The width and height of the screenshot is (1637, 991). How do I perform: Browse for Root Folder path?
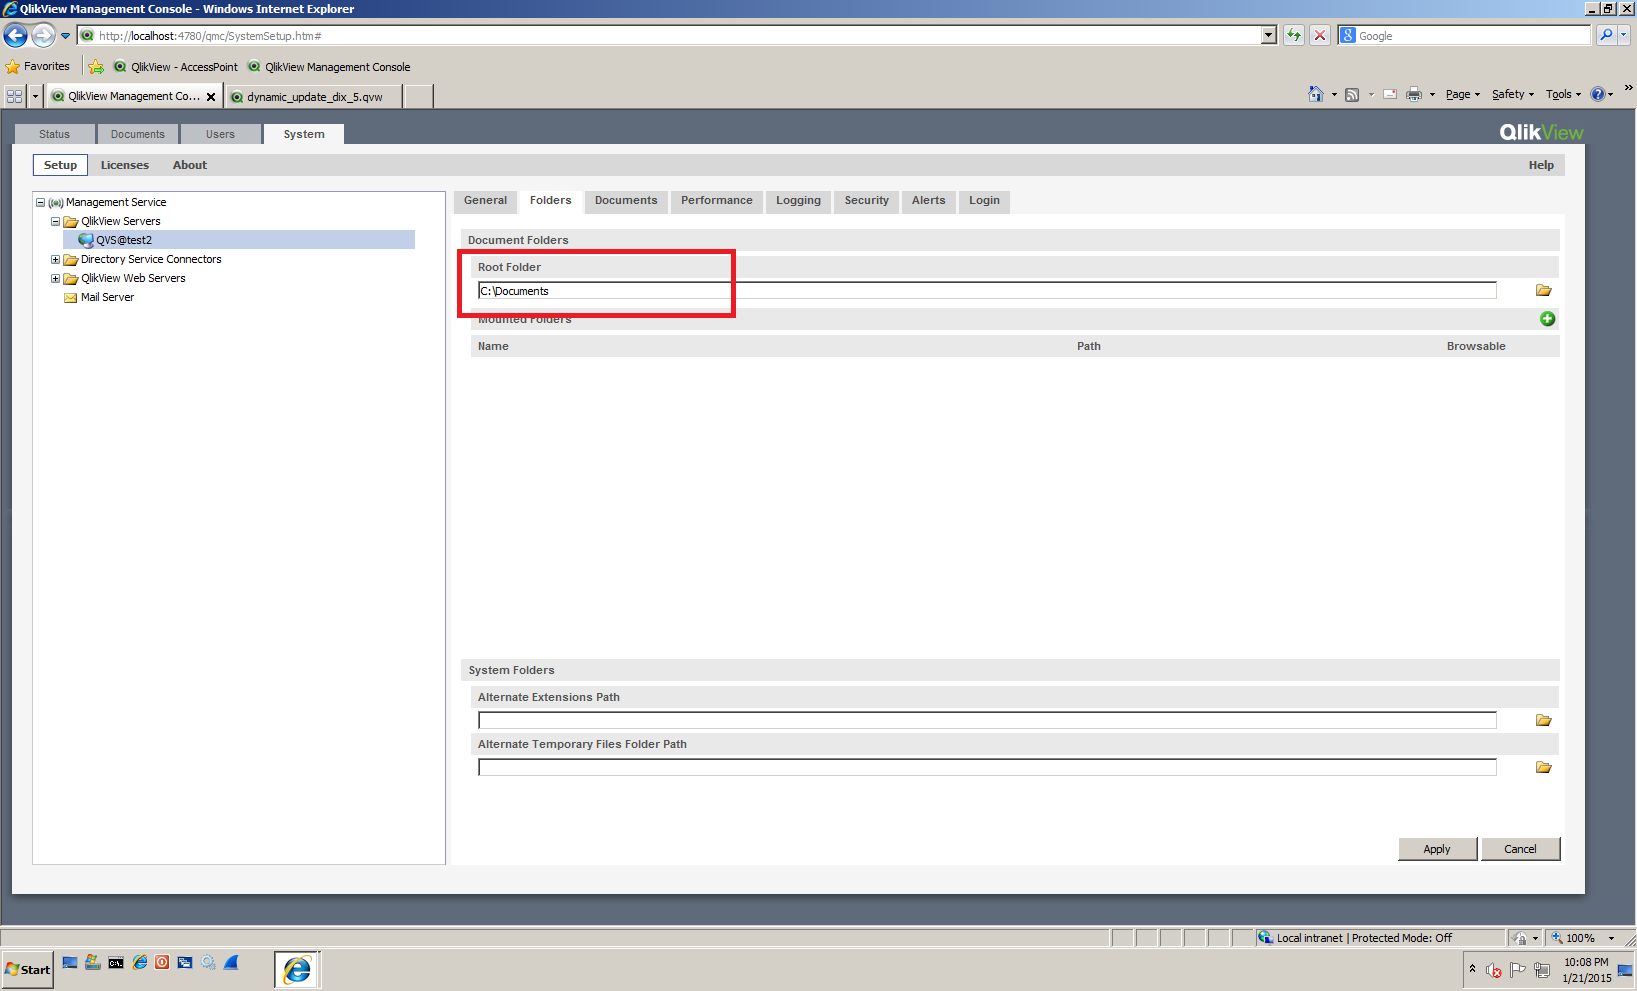point(1544,291)
